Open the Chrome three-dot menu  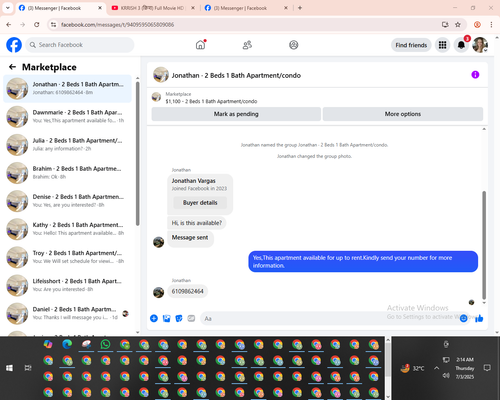[491, 25]
